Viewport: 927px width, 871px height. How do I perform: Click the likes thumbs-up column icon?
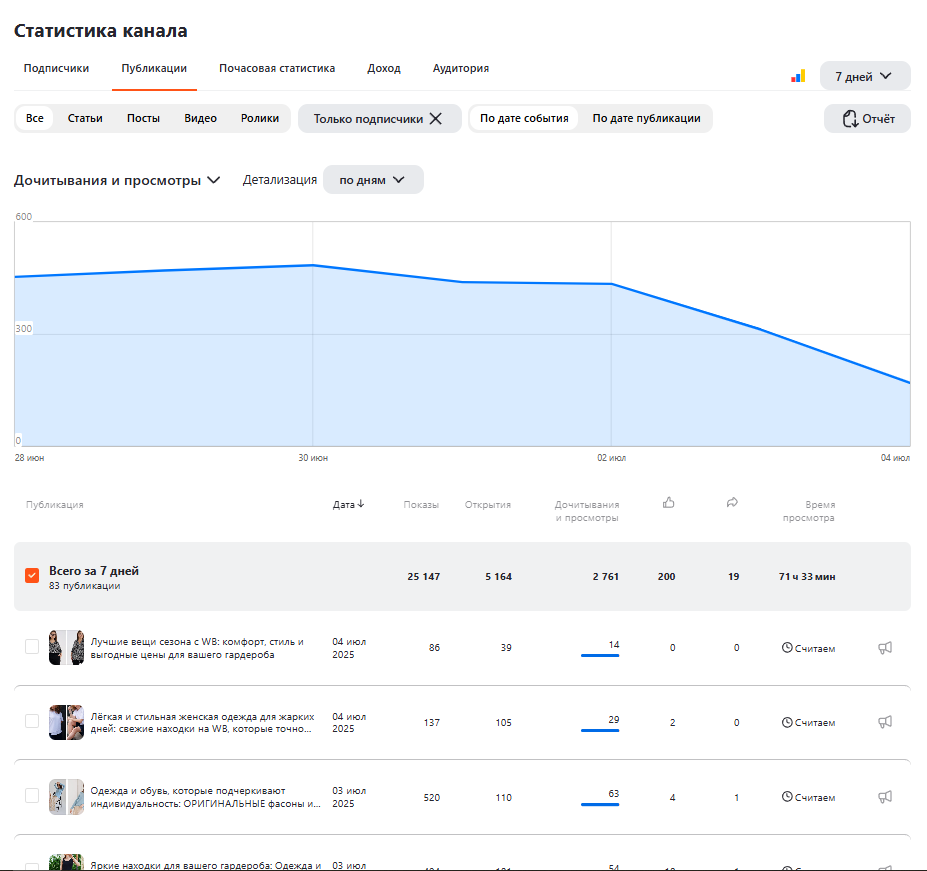669,503
